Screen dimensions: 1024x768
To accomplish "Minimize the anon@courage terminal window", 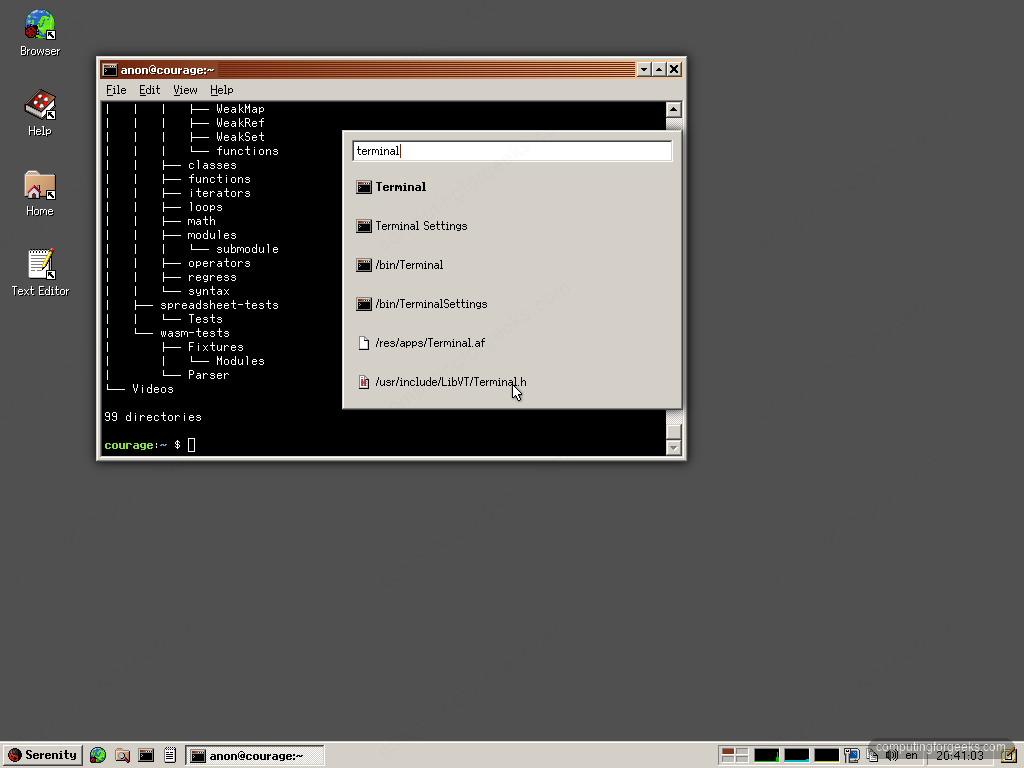I will point(644,69).
